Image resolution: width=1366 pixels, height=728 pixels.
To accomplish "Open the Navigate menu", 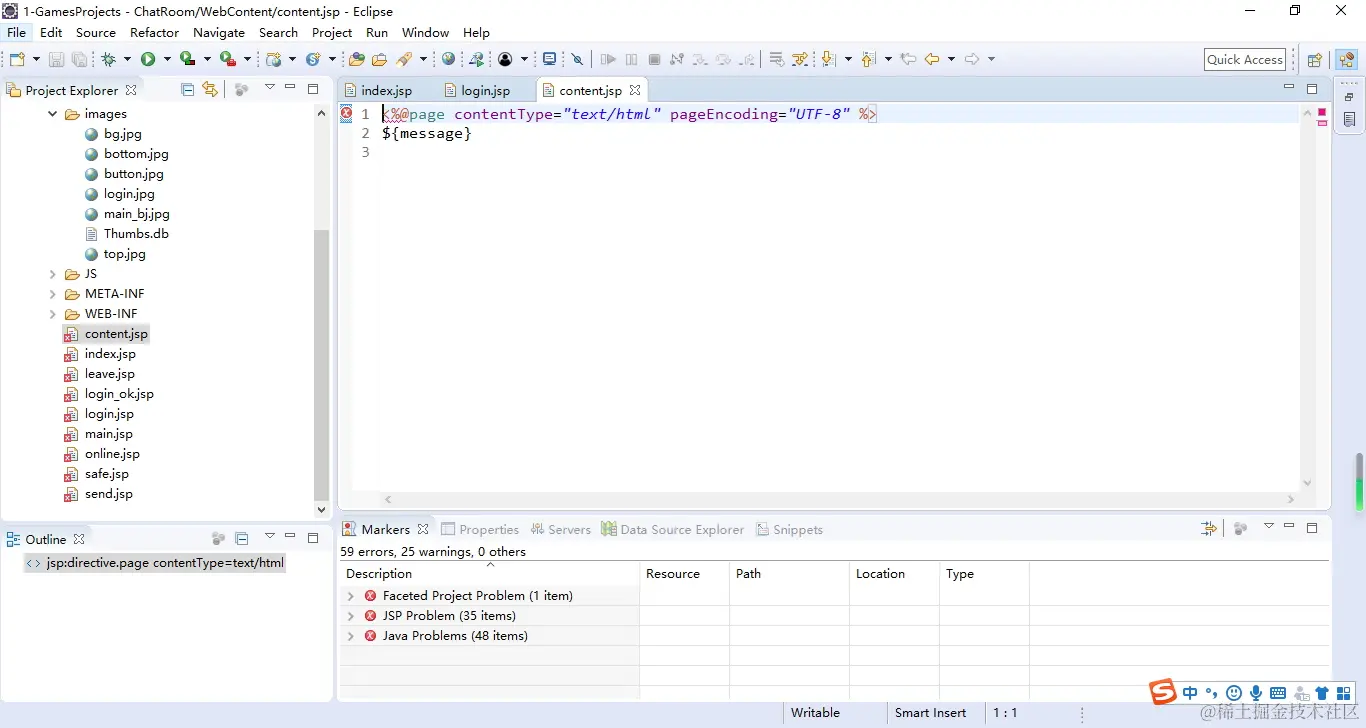I will (x=219, y=32).
